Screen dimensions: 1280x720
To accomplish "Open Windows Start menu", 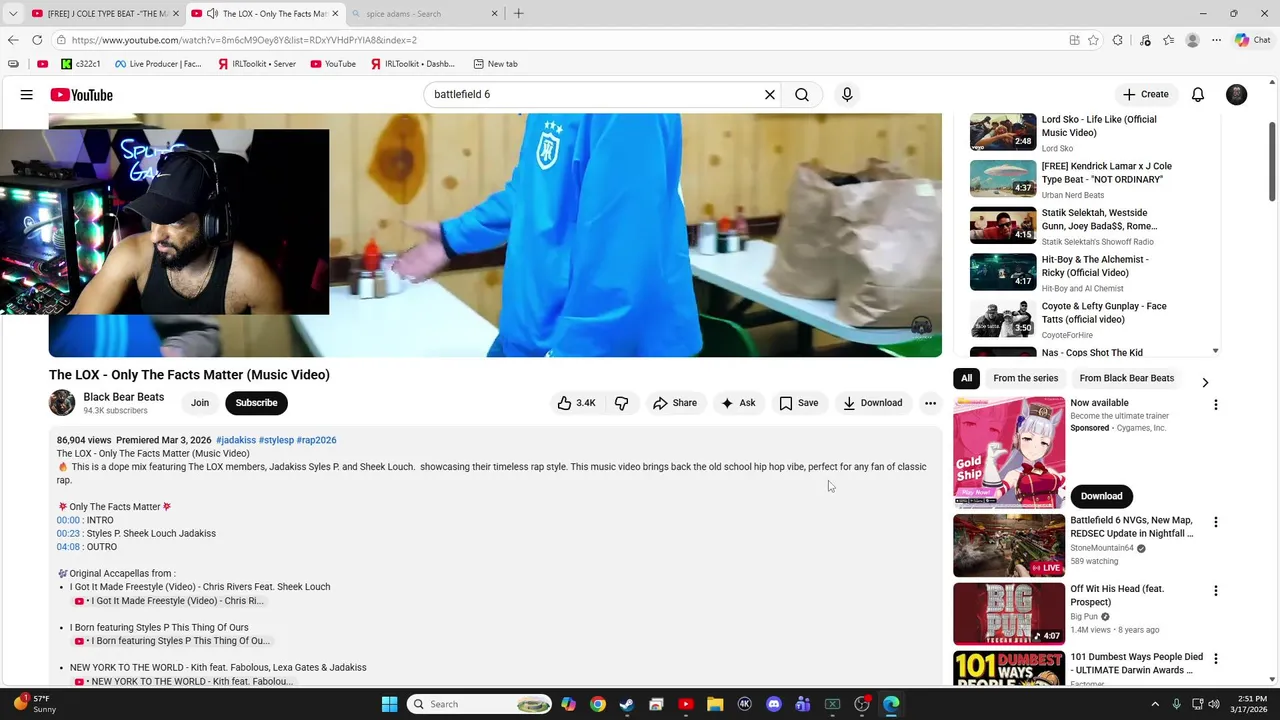I will 390,704.
